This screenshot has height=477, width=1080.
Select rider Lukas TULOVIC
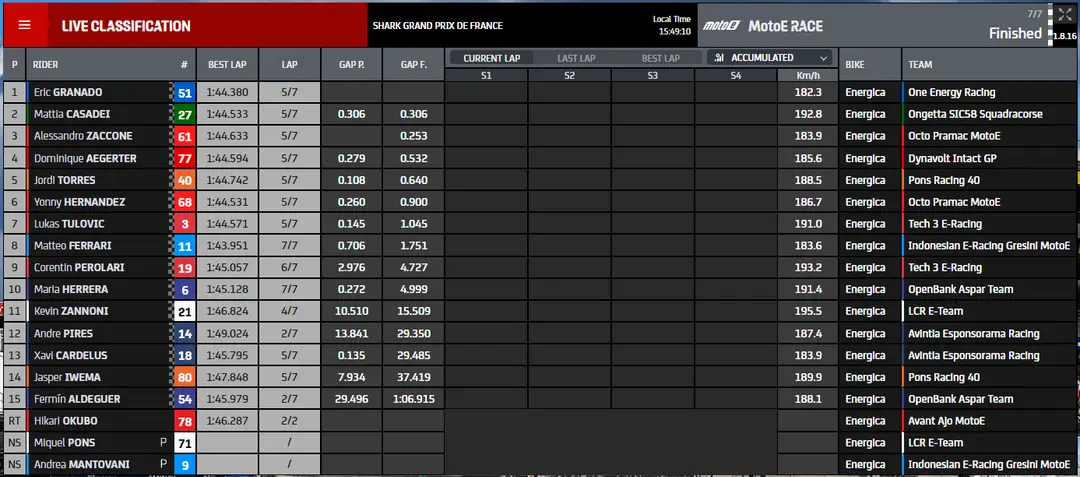click(68, 224)
